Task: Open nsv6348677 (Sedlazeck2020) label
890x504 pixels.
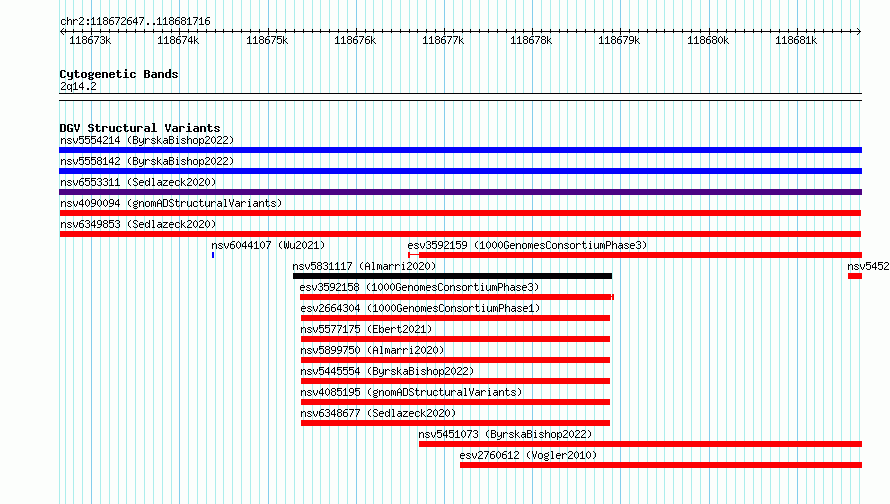Action: [378, 413]
